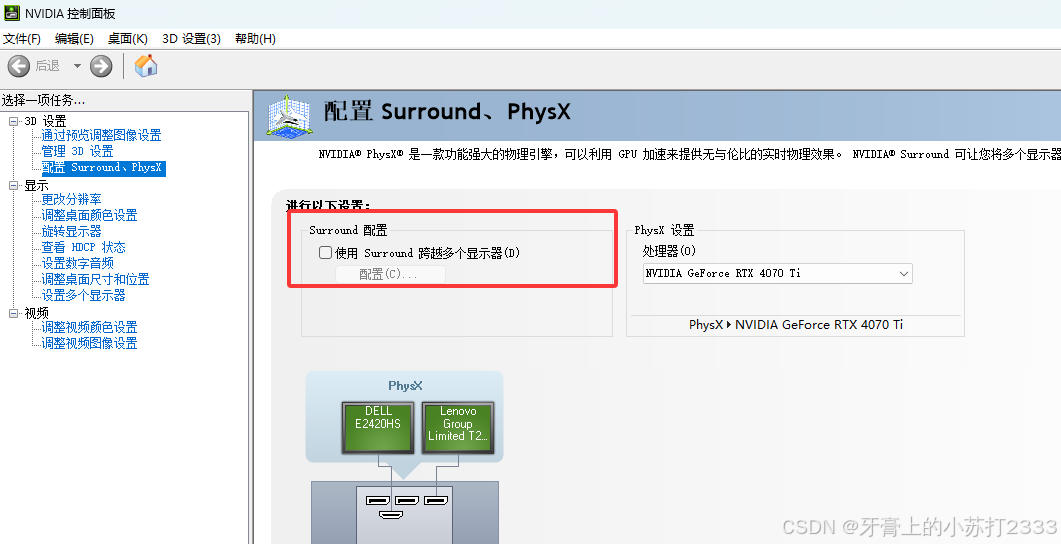Go to the Home page icon
This screenshot has height=544, width=1061.
tap(145, 66)
